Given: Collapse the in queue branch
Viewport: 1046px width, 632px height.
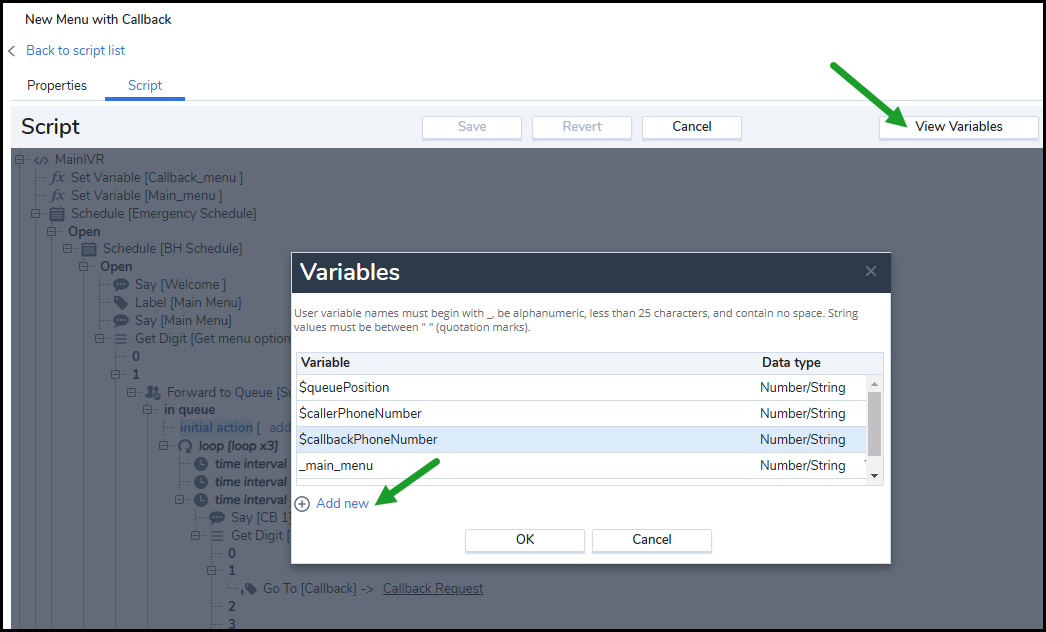Looking at the screenshot, I should coord(147,410).
